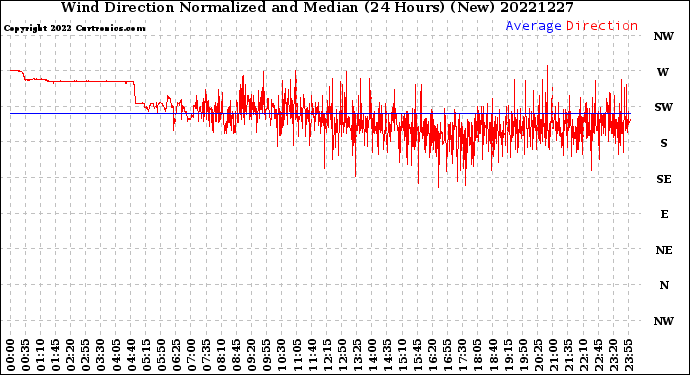Image resolution: width=690 pixels, height=375 pixels.
Task: Click the top 'NW' axis label
Action: point(664,36)
